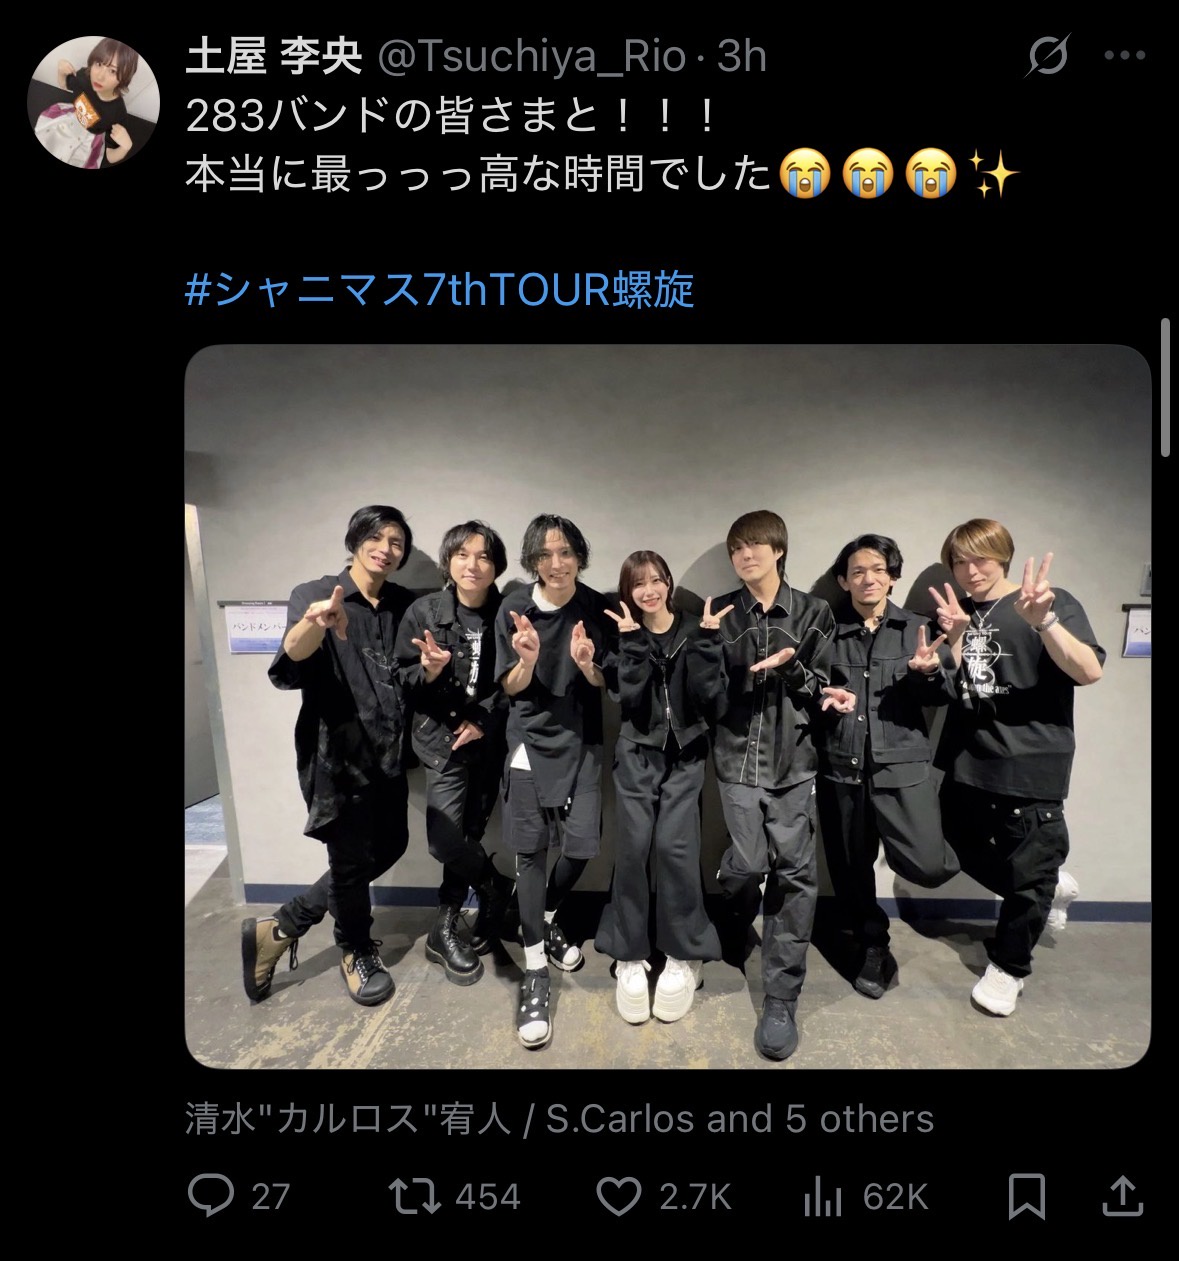
Task: Open @Tsuchiya_Rio handle link
Action: click(530, 57)
